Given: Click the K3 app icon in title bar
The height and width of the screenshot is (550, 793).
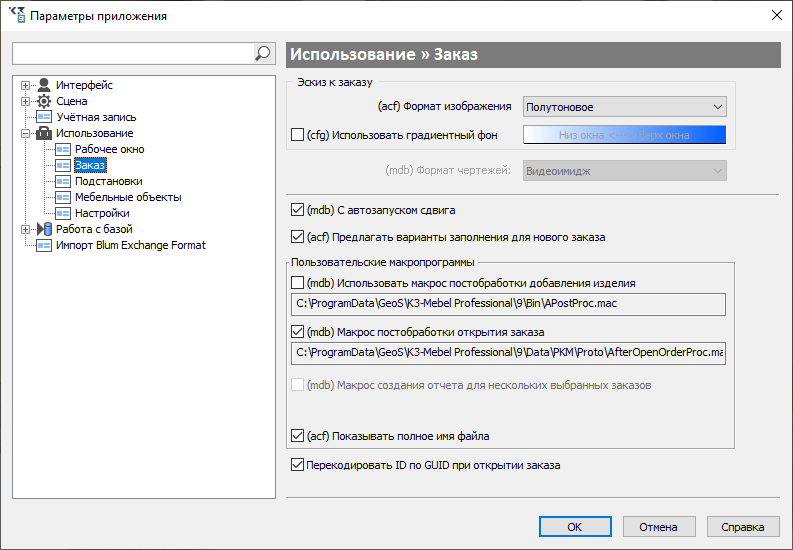Looking at the screenshot, I should (17, 15).
